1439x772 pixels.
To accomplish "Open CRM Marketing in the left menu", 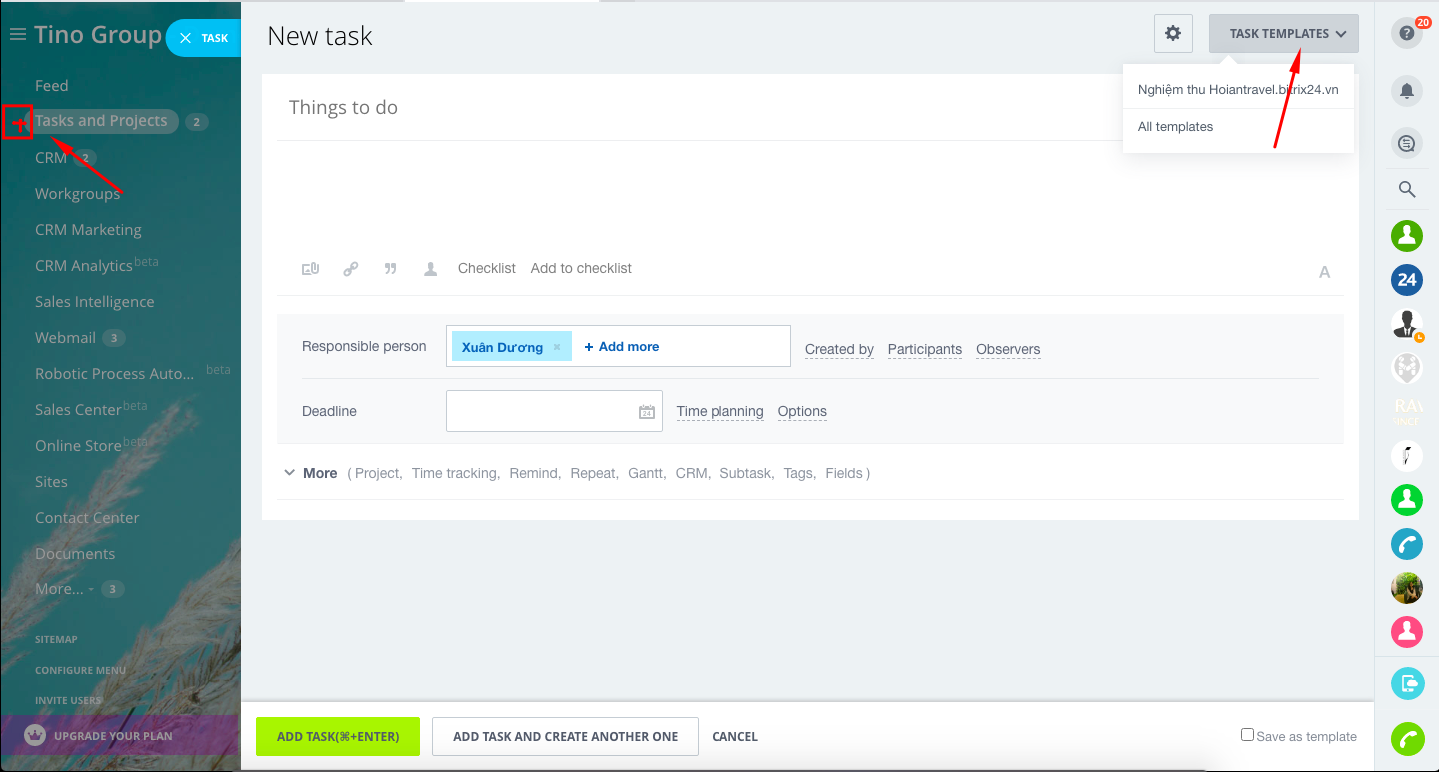I will 88,230.
